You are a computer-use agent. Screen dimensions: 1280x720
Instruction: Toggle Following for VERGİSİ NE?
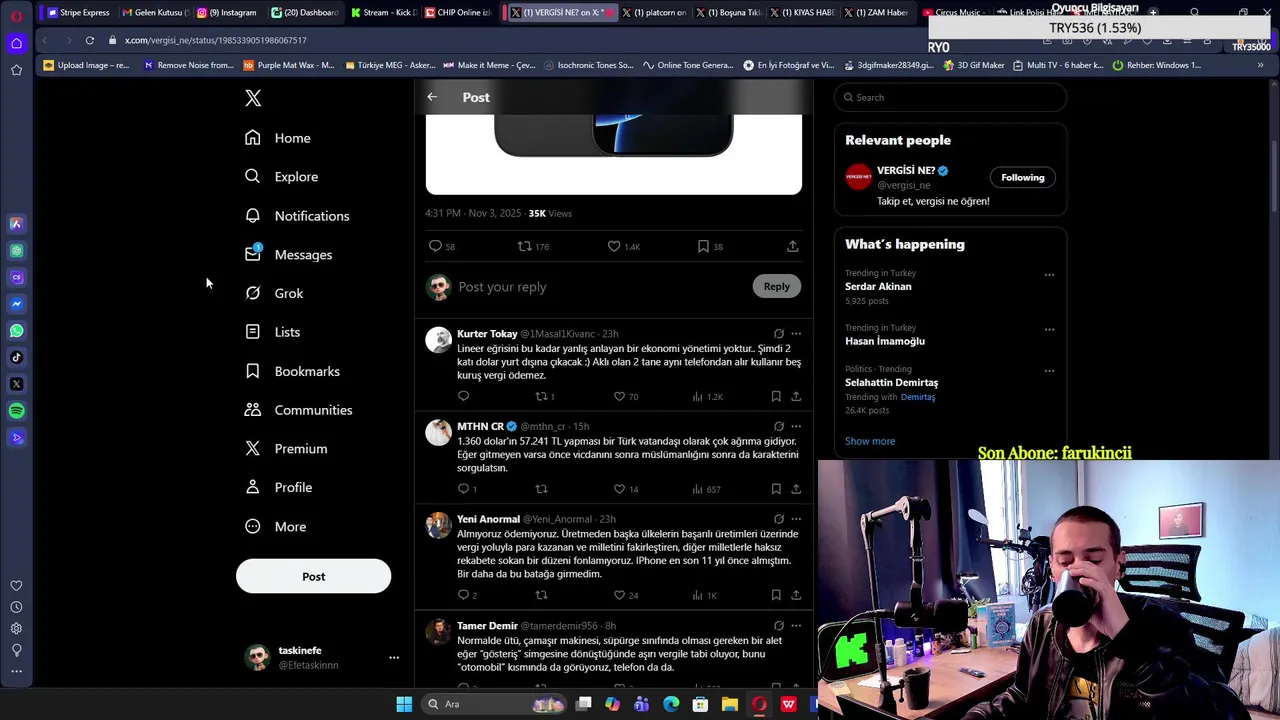[1022, 177]
